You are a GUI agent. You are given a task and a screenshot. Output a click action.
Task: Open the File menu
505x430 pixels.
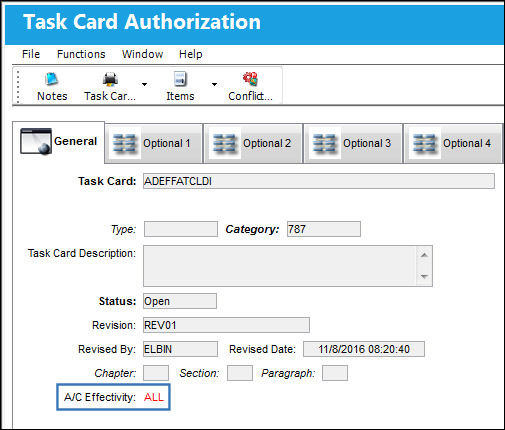click(31, 54)
